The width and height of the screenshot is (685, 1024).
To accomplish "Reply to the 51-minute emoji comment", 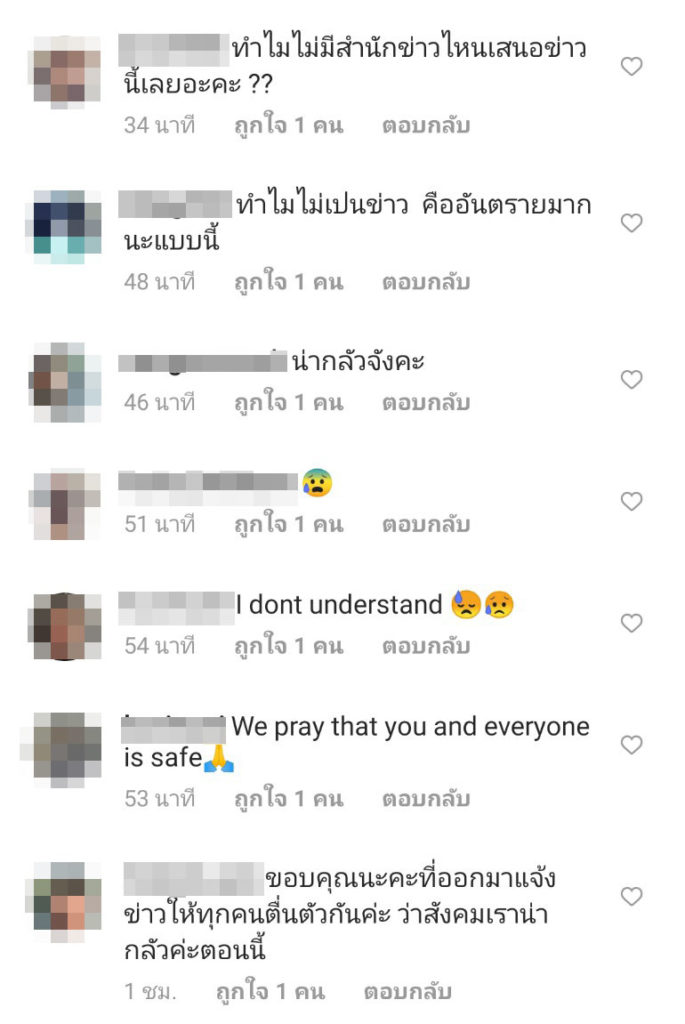I will pyautogui.click(x=426, y=524).
